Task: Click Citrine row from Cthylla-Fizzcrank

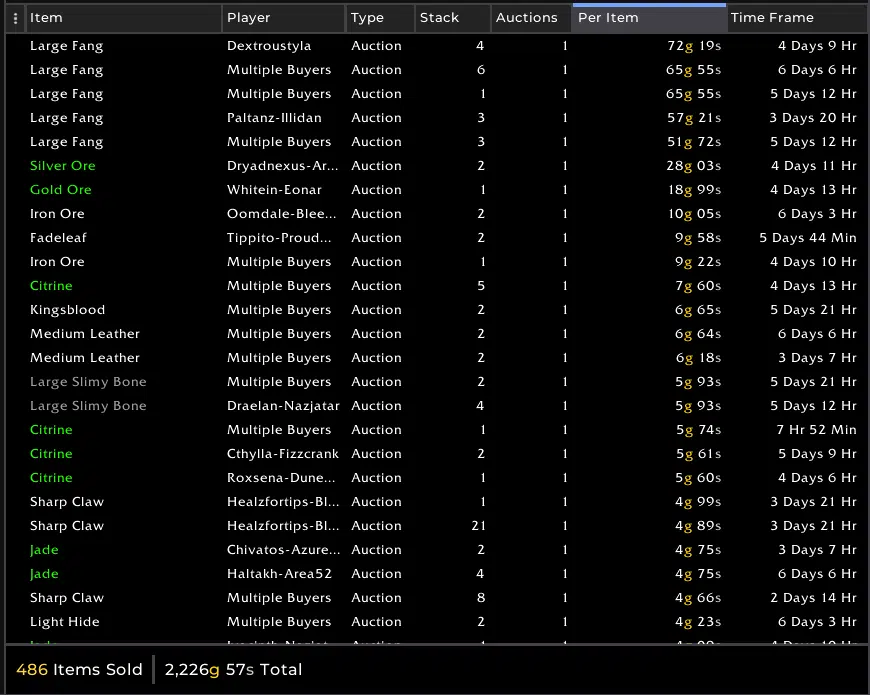Action: [52, 454]
